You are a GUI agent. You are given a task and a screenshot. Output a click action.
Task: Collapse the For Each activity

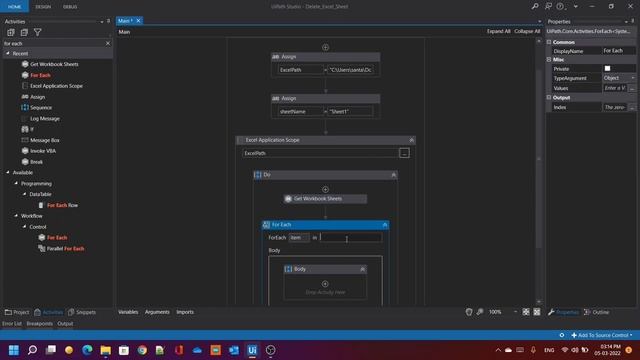point(384,225)
